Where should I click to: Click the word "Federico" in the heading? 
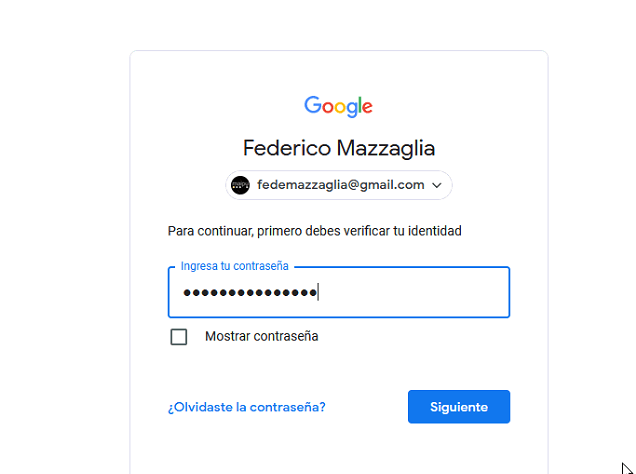pyautogui.click(x=285, y=149)
